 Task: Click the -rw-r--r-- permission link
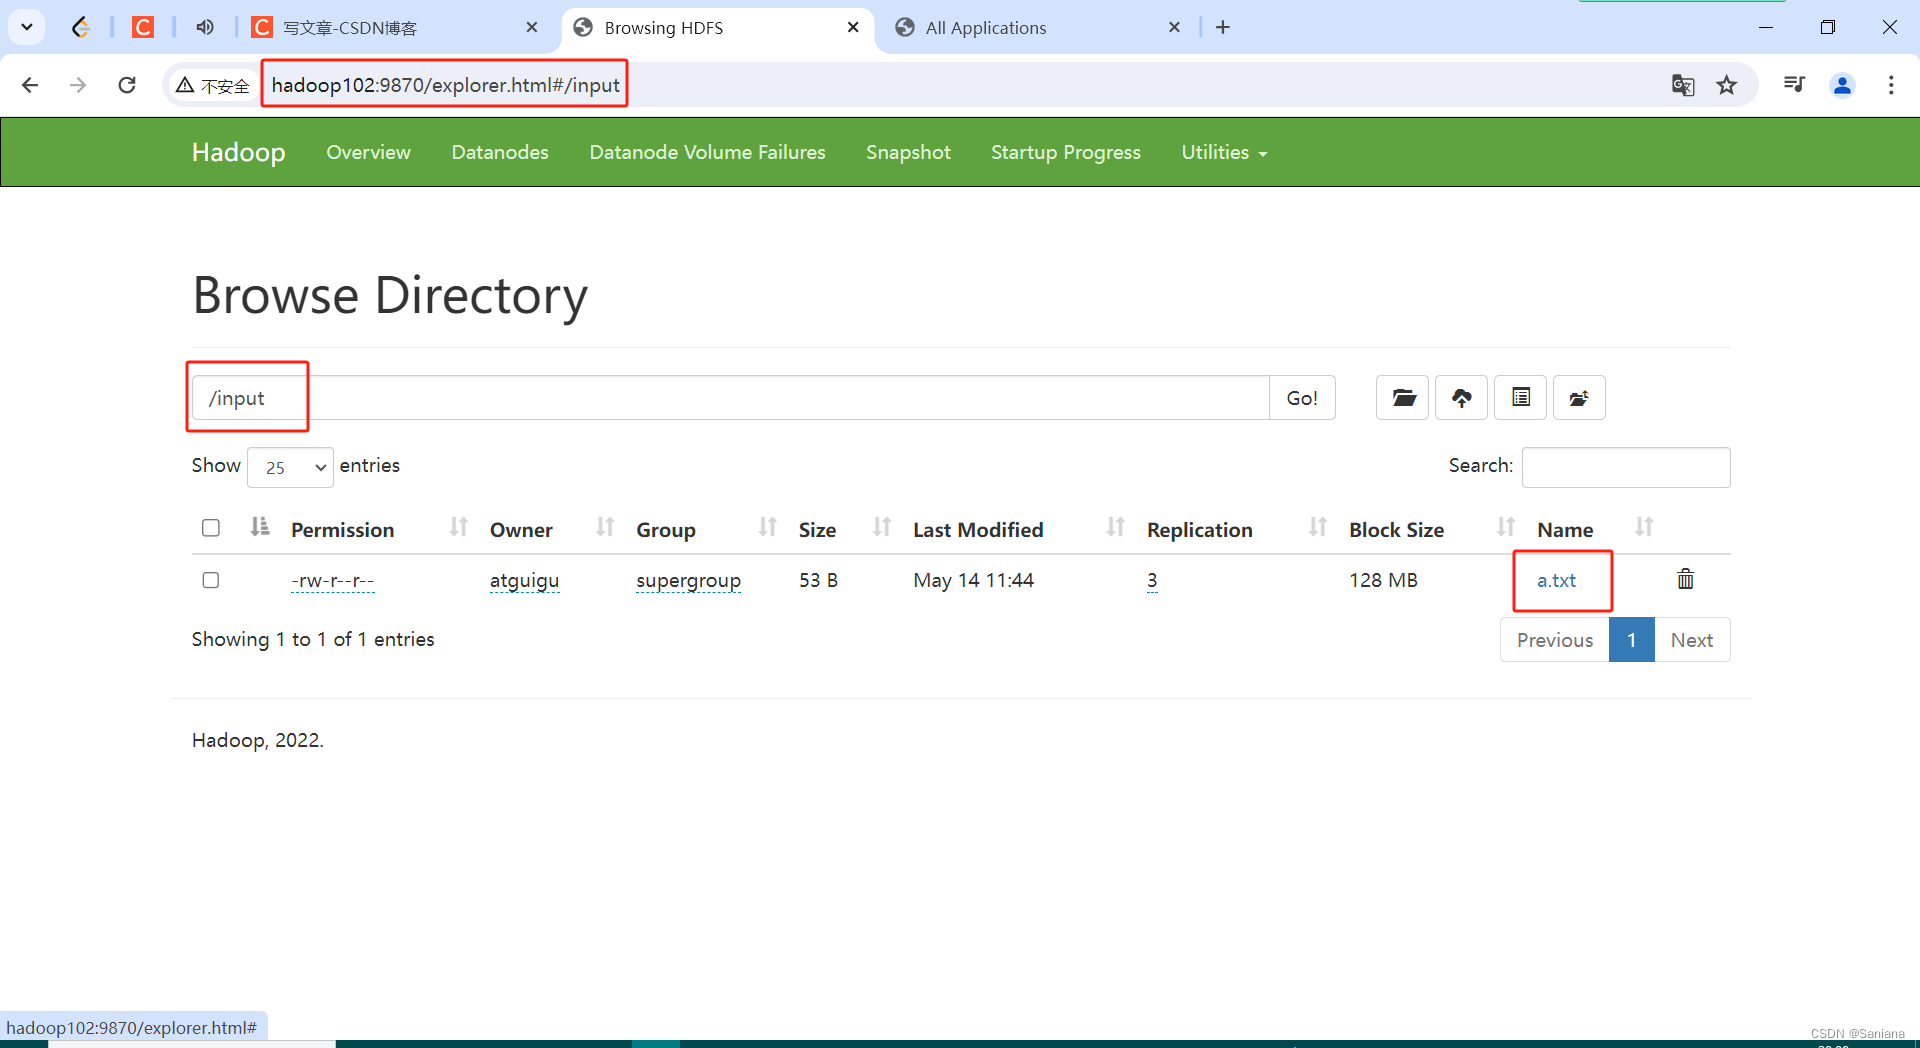pos(332,580)
